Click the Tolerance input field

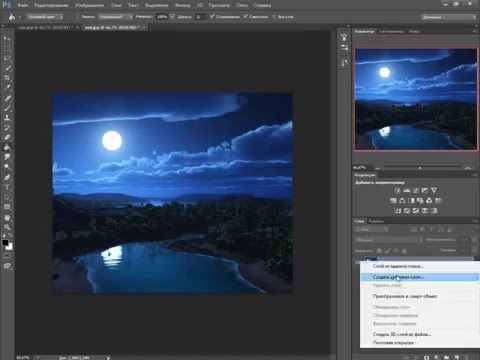click(x=199, y=16)
